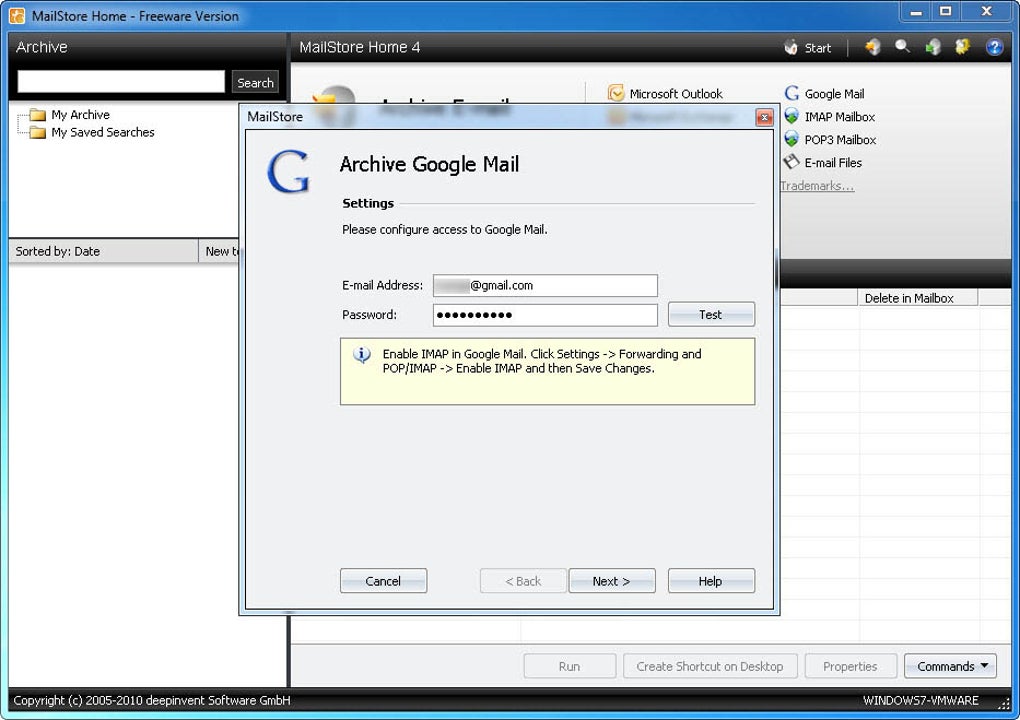Close the MailStore dialog with red X
Image resolution: width=1020 pixels, height=720 pixels.
coord(764,117)
